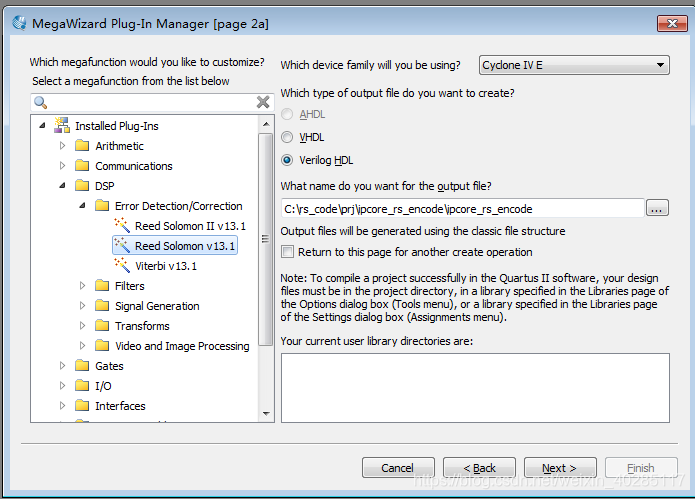This screenshot has height=499, width=695.
Task: Open the device family dropdown
Action: 574,65
